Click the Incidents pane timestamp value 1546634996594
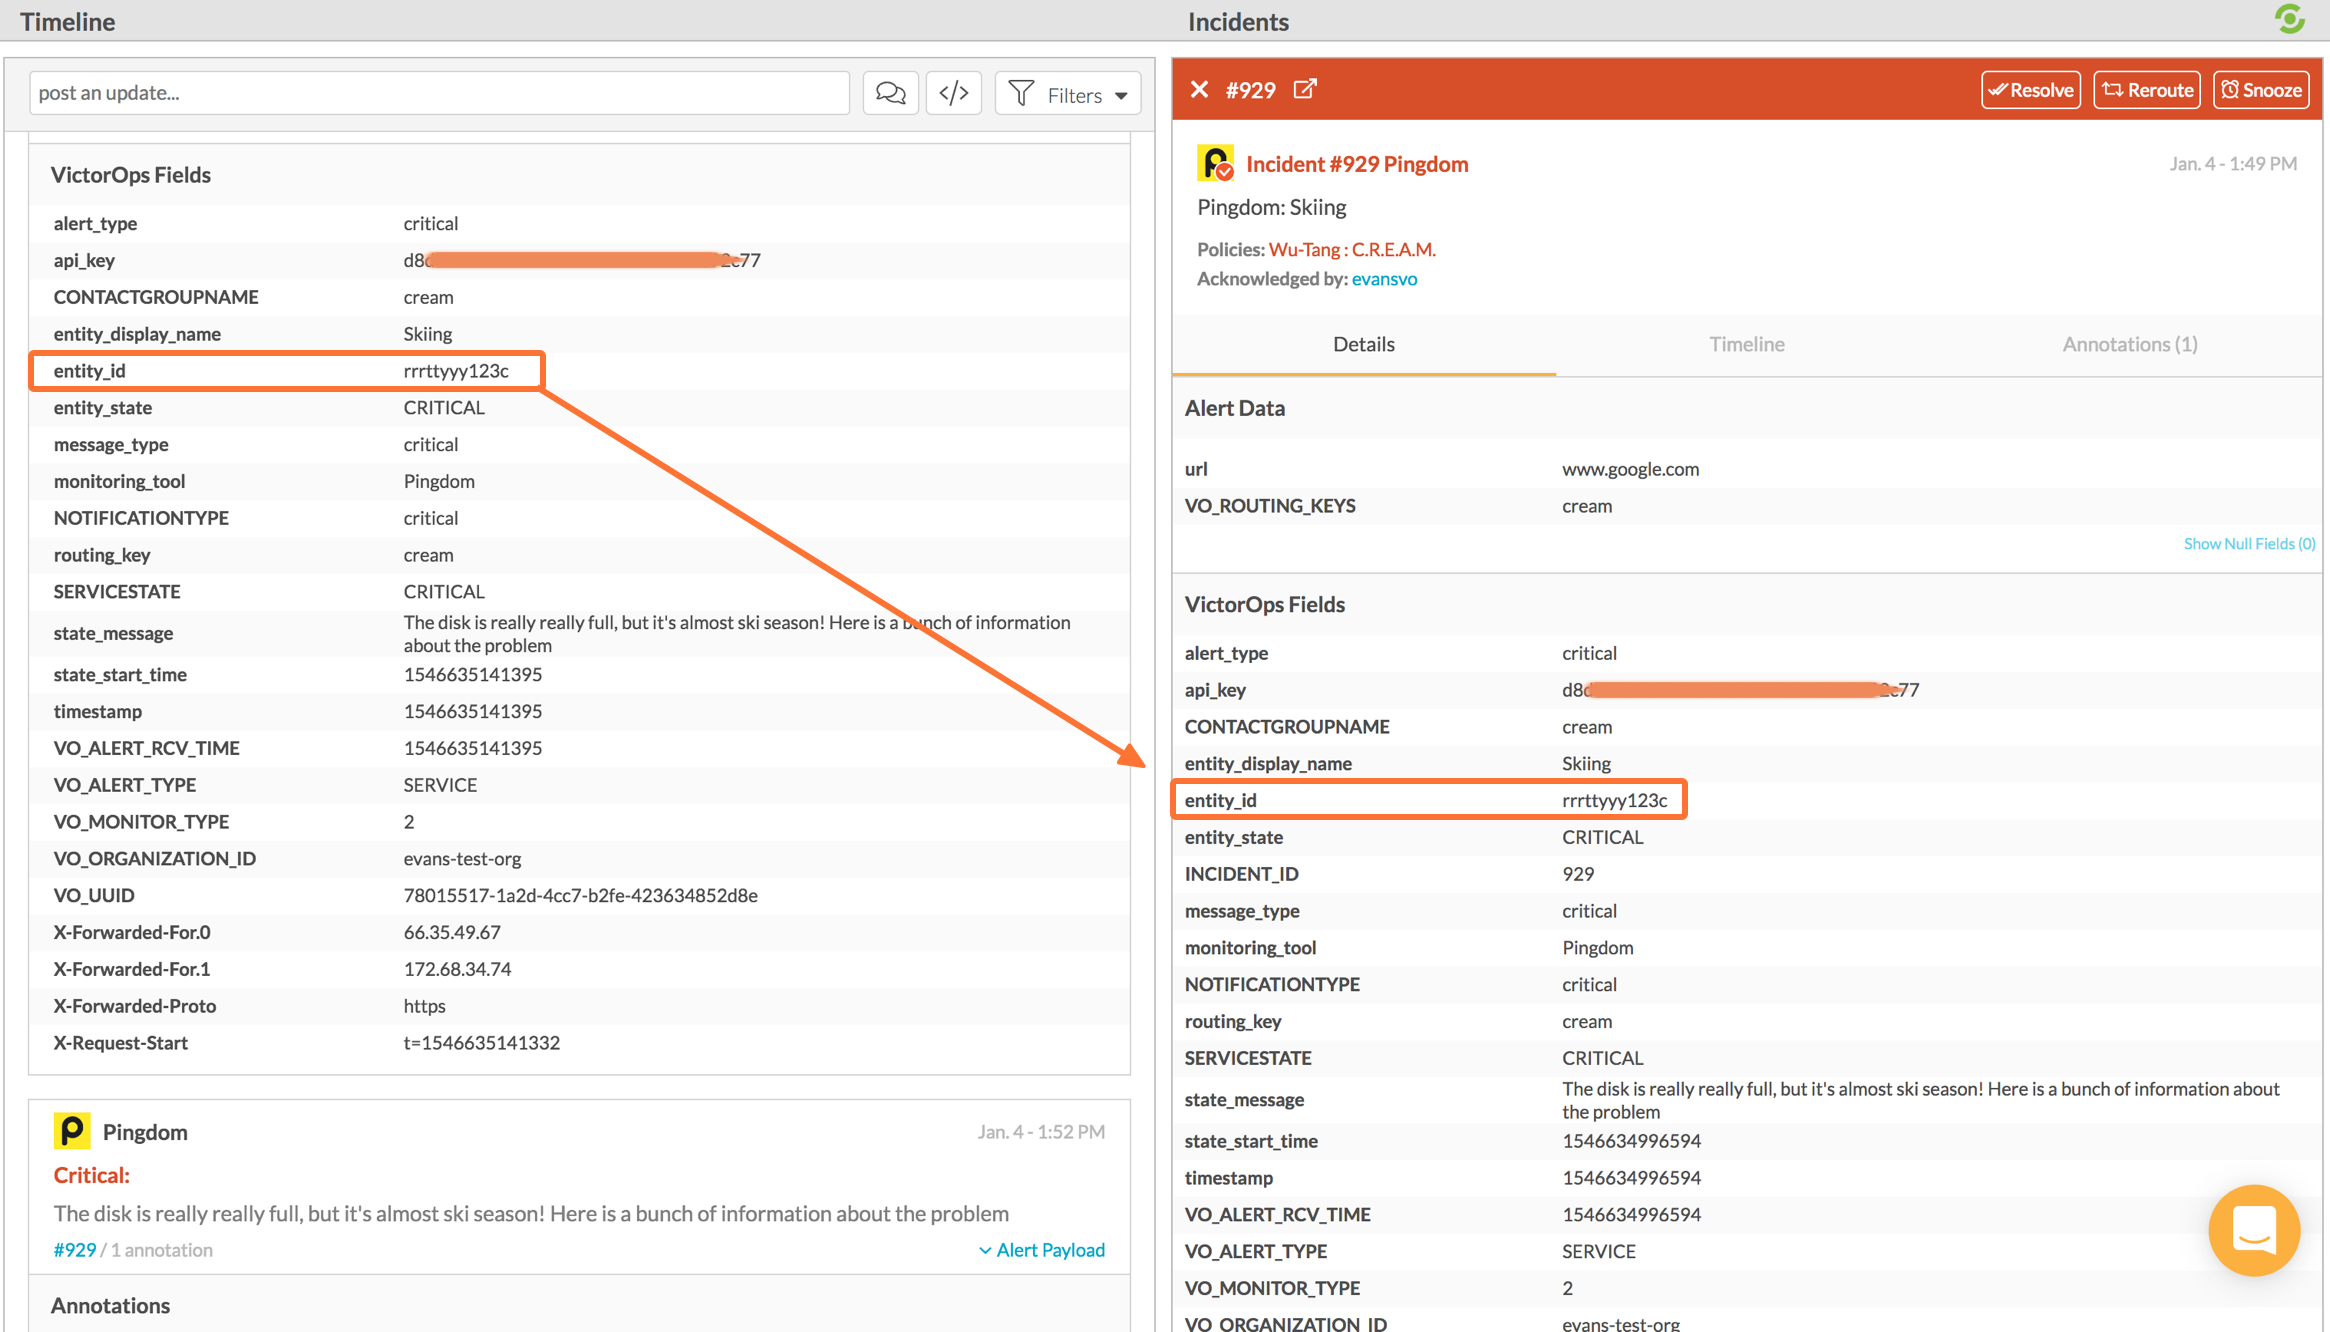The width and height of the screenshot is (2330, 1332). 1631,1178
